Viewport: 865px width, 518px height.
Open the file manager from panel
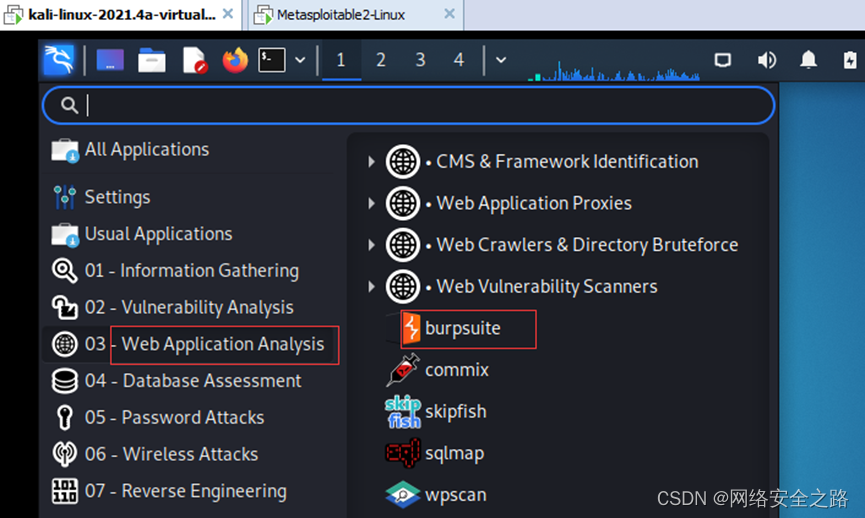(x=152, y=60)
